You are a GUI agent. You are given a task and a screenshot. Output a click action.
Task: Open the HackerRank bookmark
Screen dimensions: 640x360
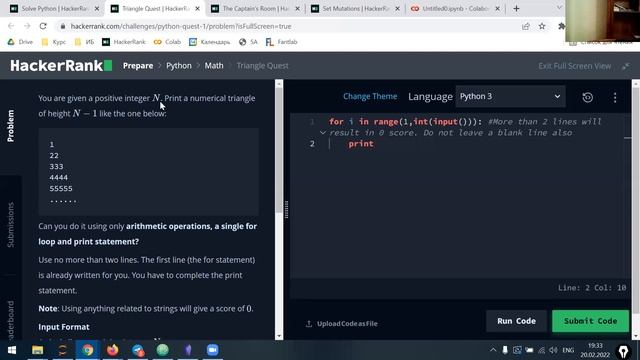124,42
